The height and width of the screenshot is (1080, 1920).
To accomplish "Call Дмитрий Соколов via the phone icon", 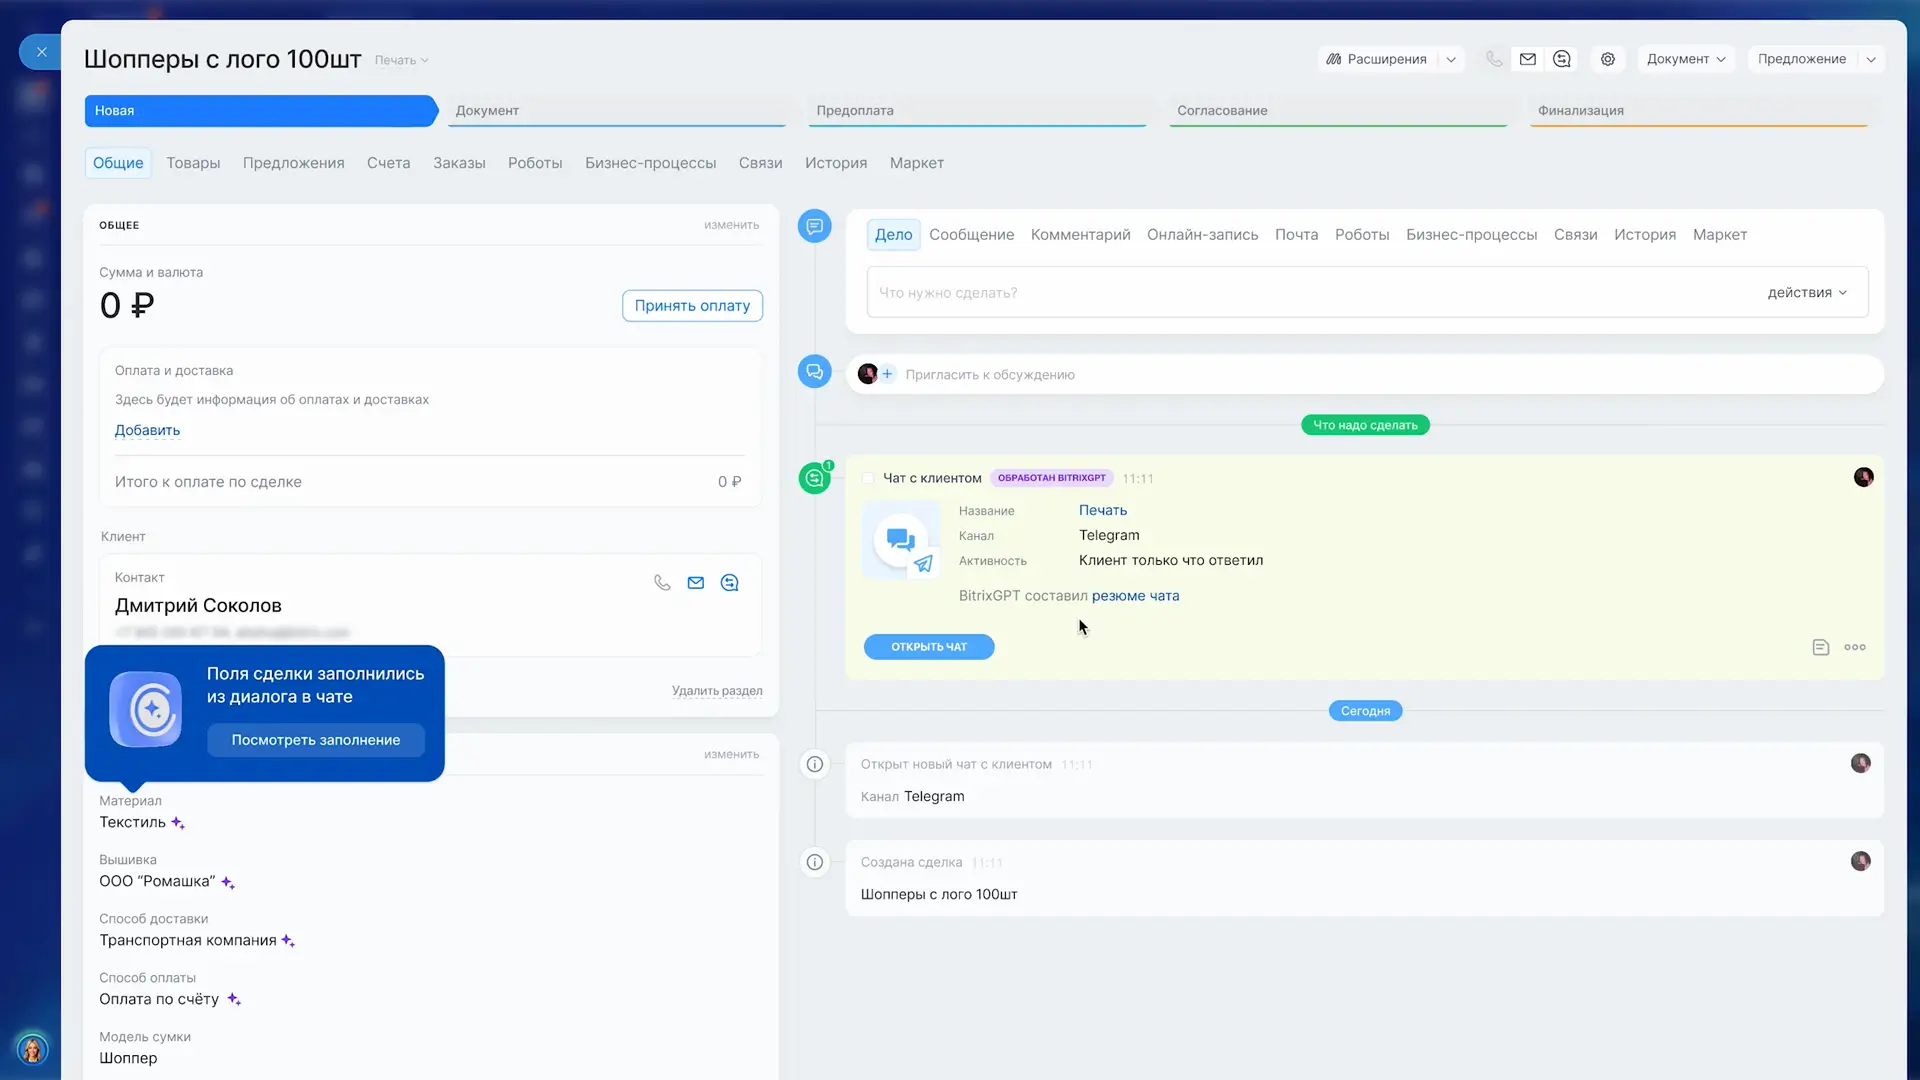I will pyautogui.click(x=661, y=582).
